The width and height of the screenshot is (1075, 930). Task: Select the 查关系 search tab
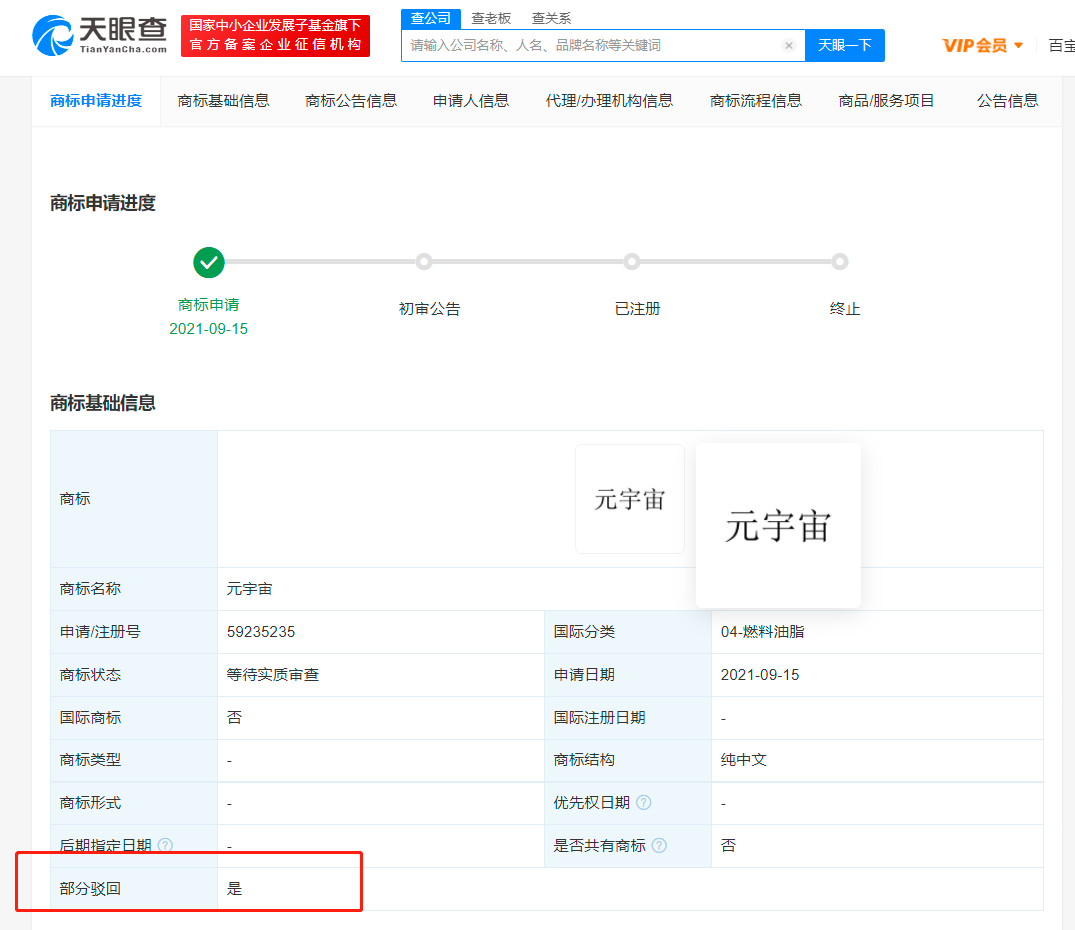click(551, 18)
